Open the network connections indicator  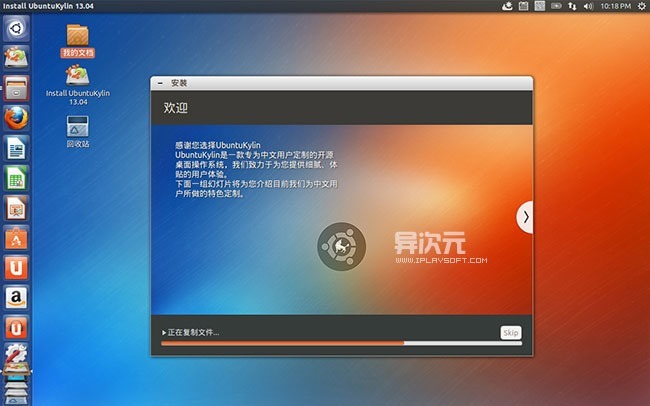click(572, 6)
